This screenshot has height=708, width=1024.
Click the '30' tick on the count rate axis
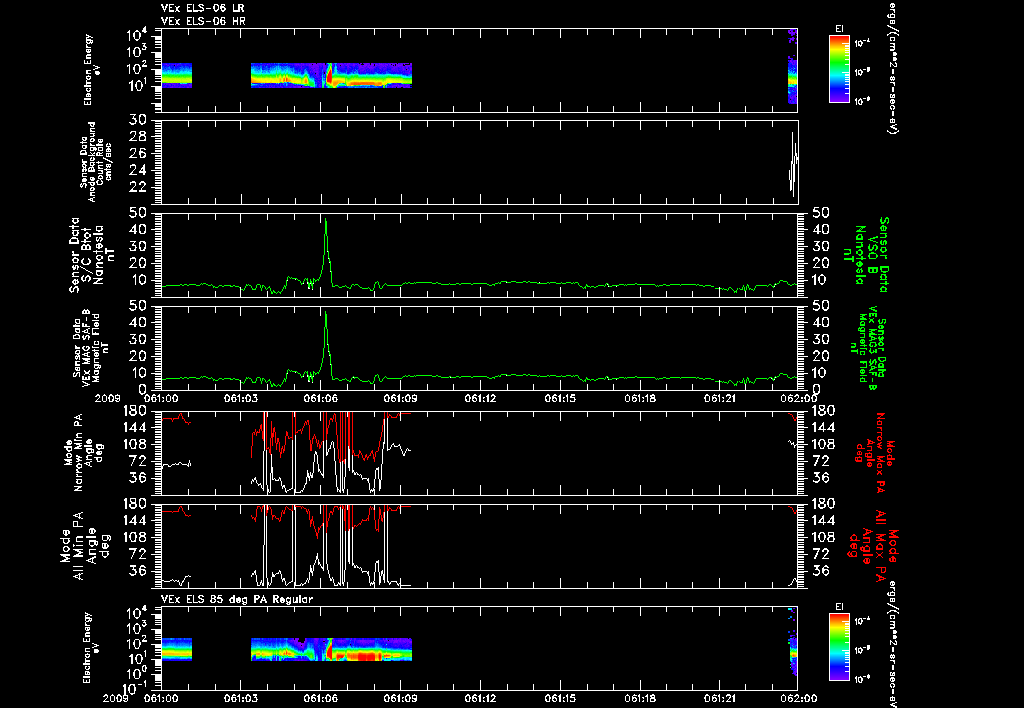click(137, 120)
